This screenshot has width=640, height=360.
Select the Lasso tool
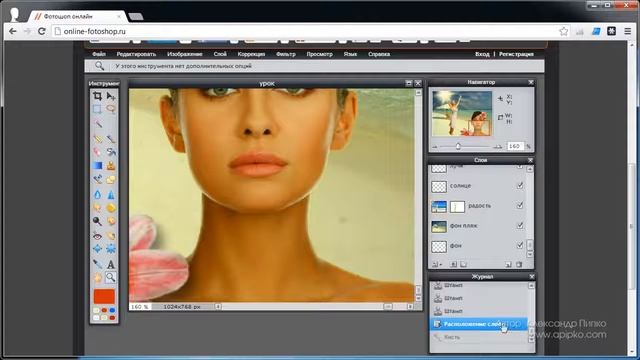coord(111,109)
